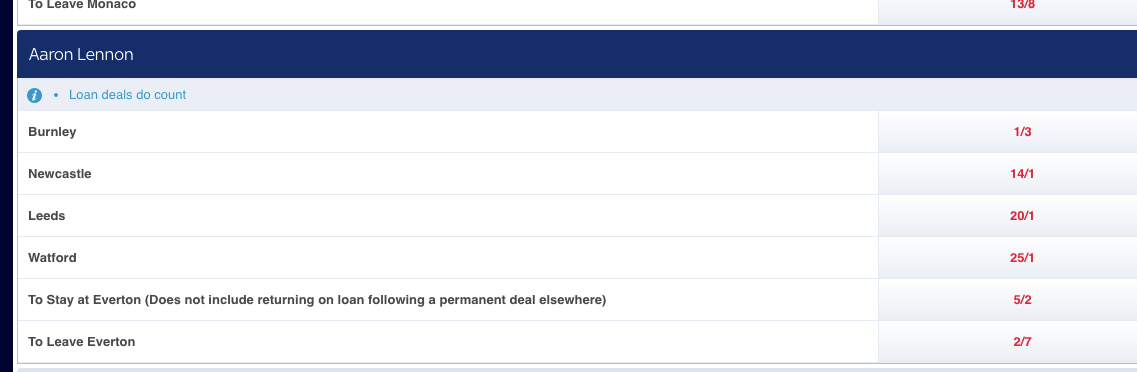Viewport: 1137px width, 372px height.
Task: Click the market panel strip below To Leave Everton
Action: point(577,369)
